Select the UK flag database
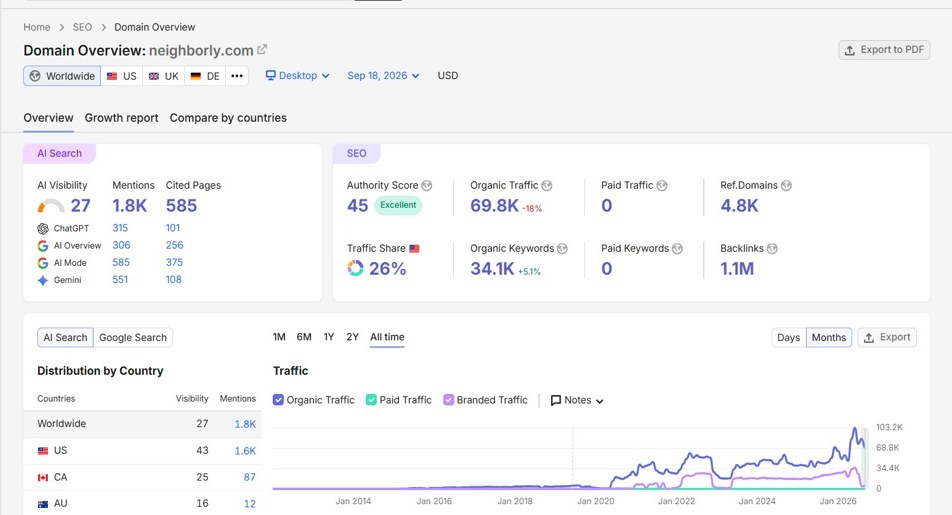This screenshot has height=515, width=952. click(x=164, y=76)
